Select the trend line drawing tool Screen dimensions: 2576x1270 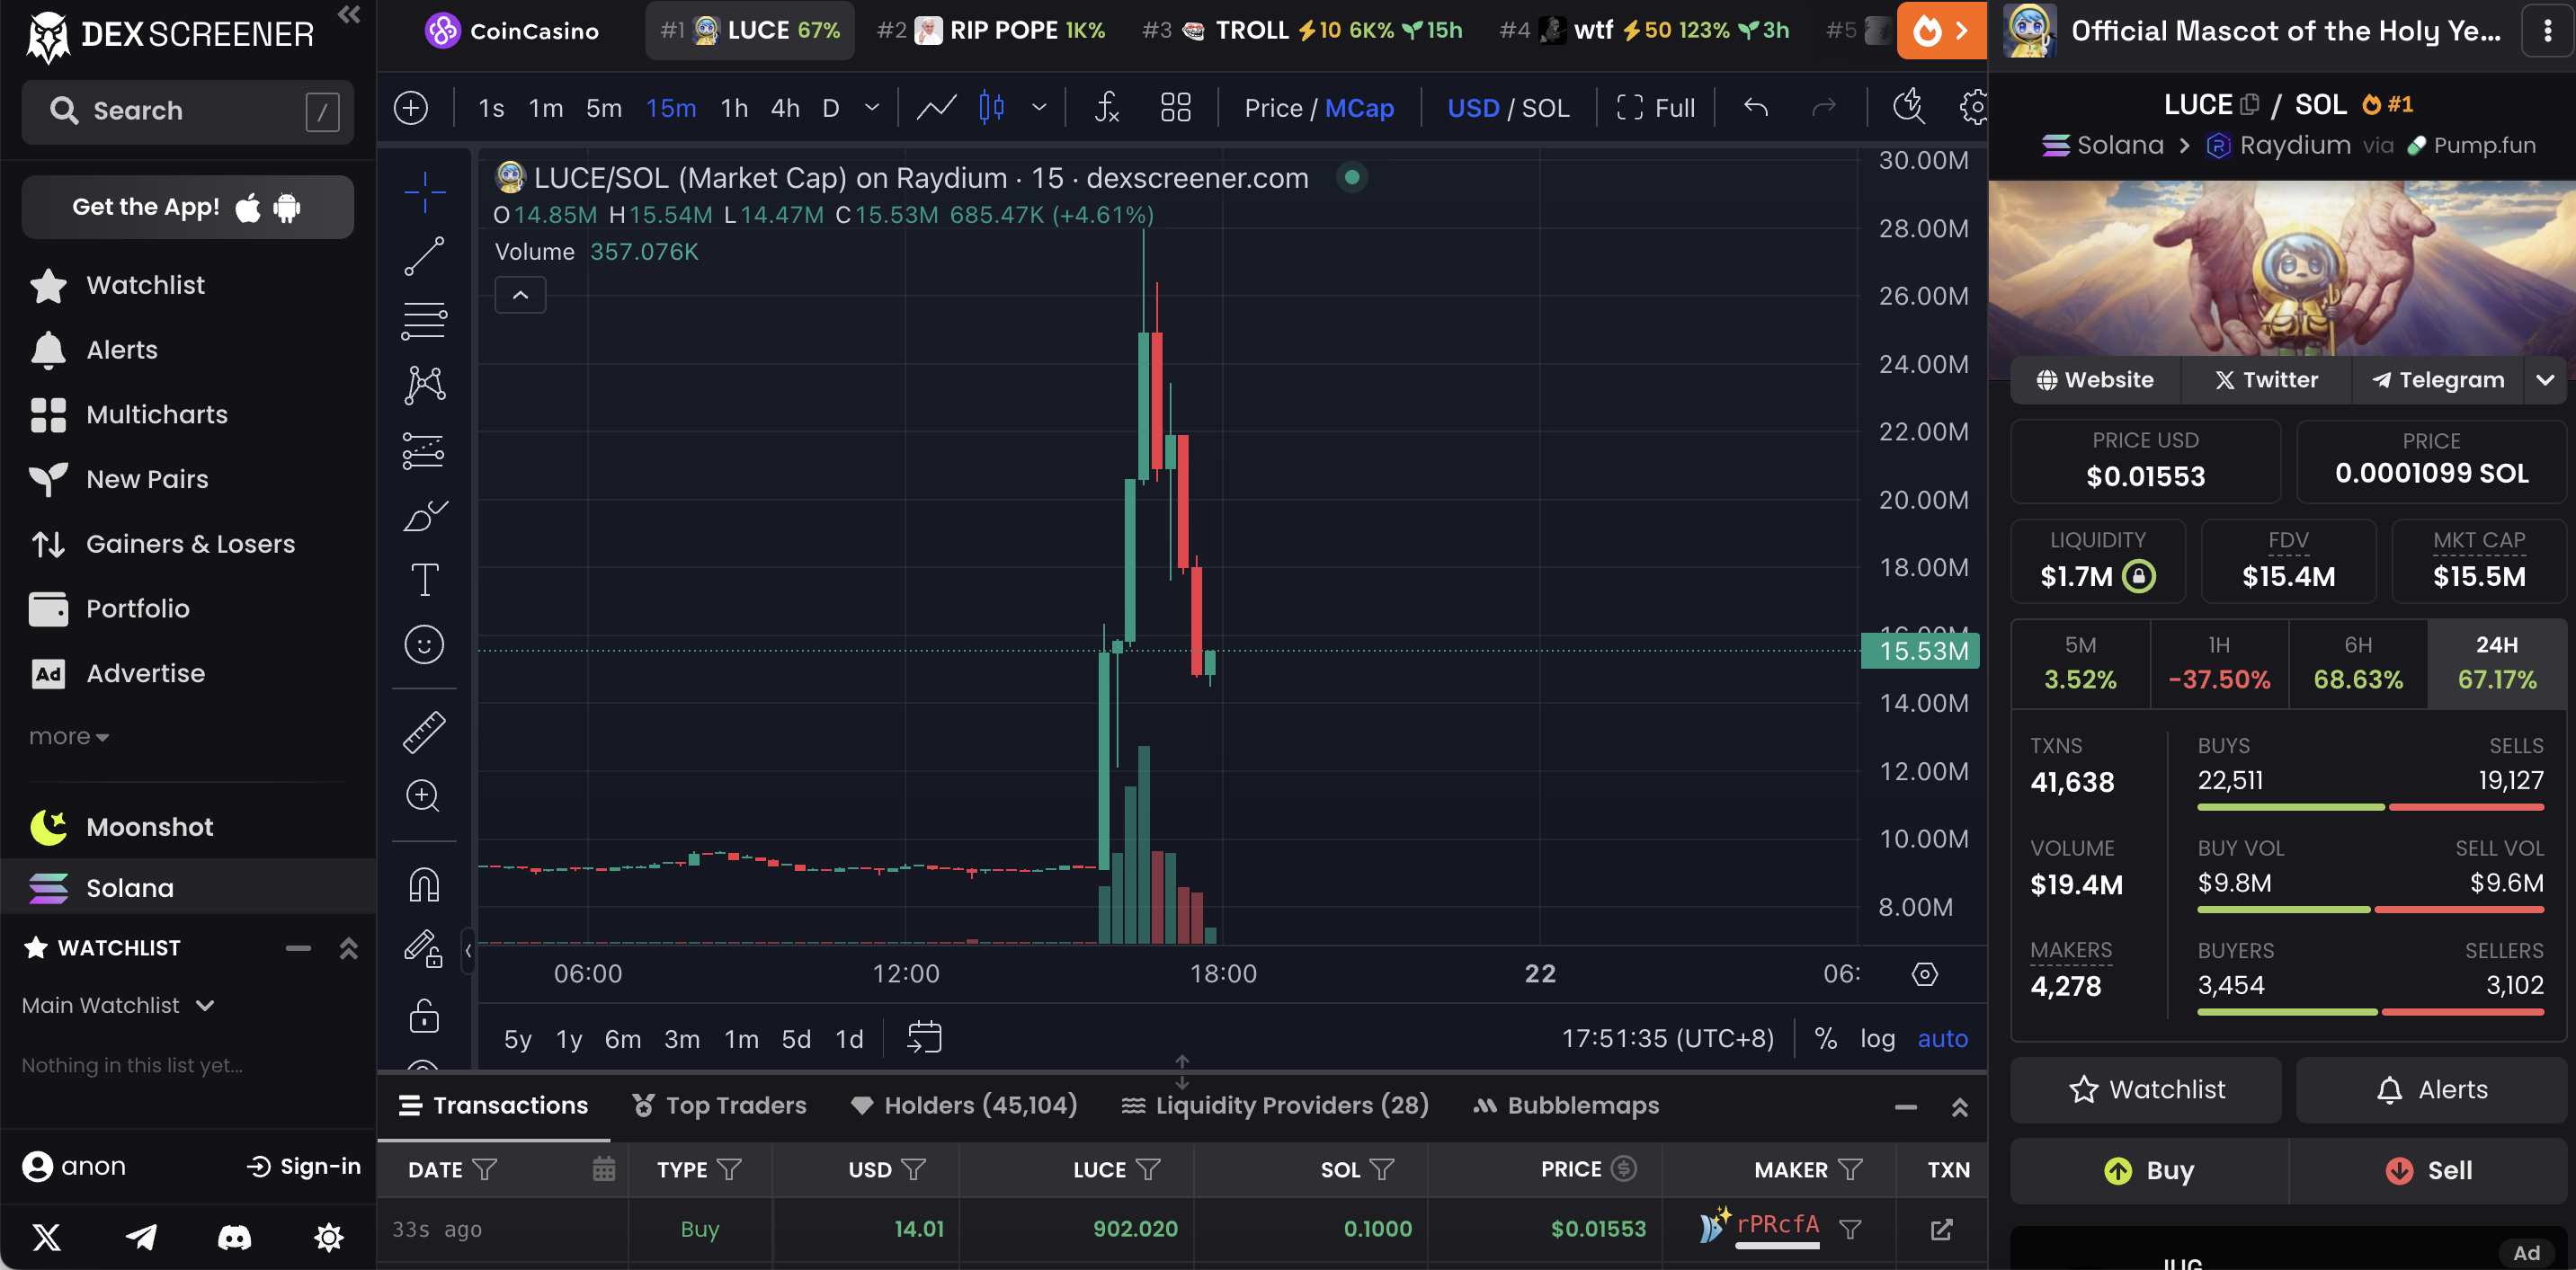coord(425,256)
